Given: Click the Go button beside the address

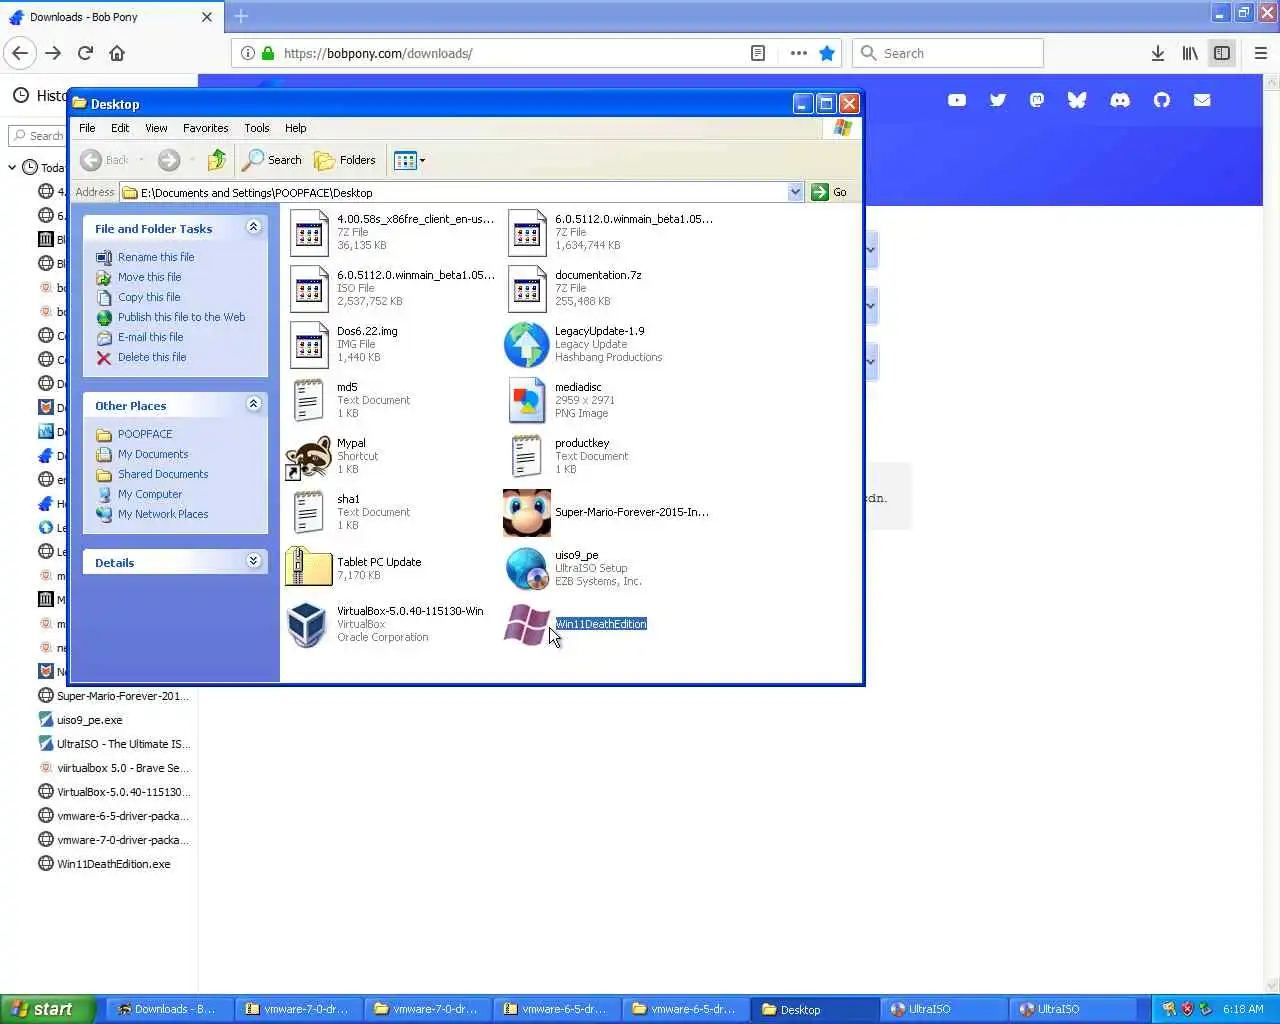Looking at the screenshot, I should [x=829, y=192].
